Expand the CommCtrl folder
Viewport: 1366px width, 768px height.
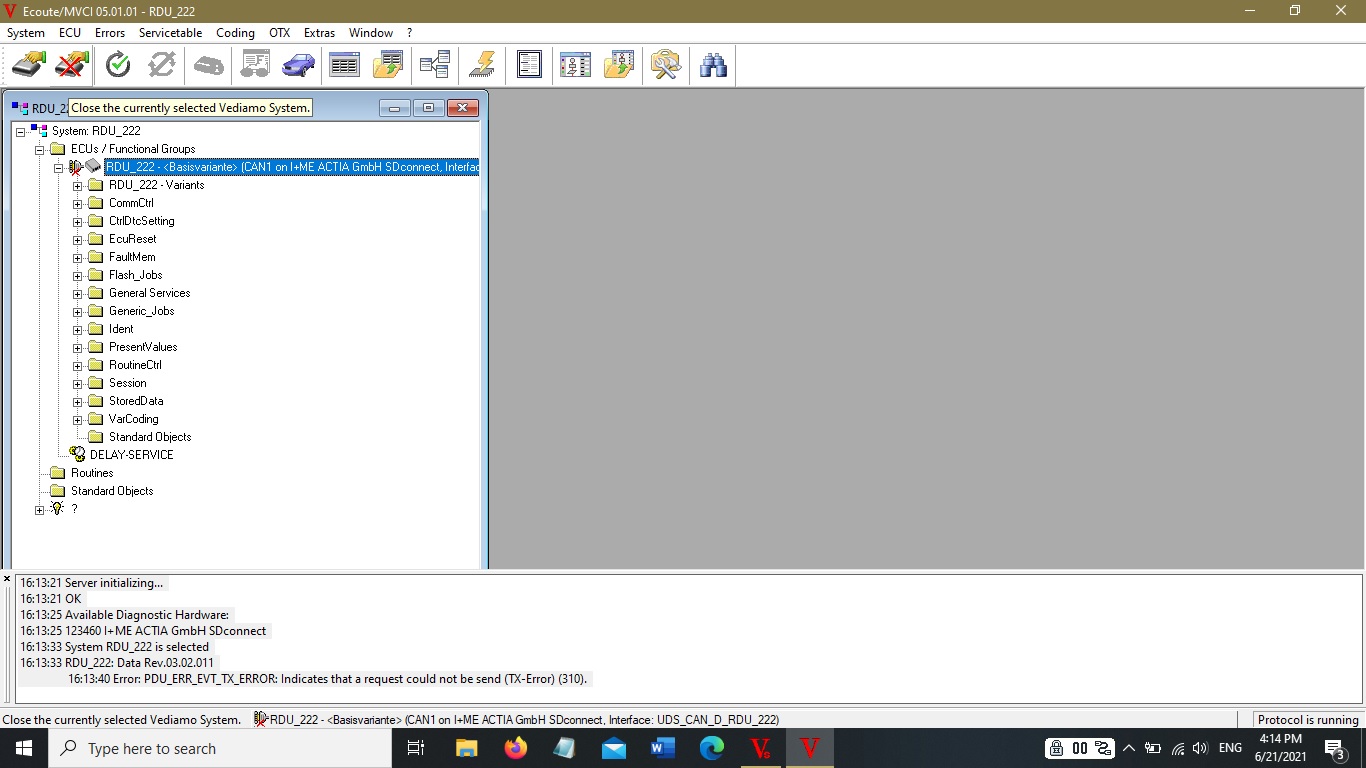tap(78, 203)
